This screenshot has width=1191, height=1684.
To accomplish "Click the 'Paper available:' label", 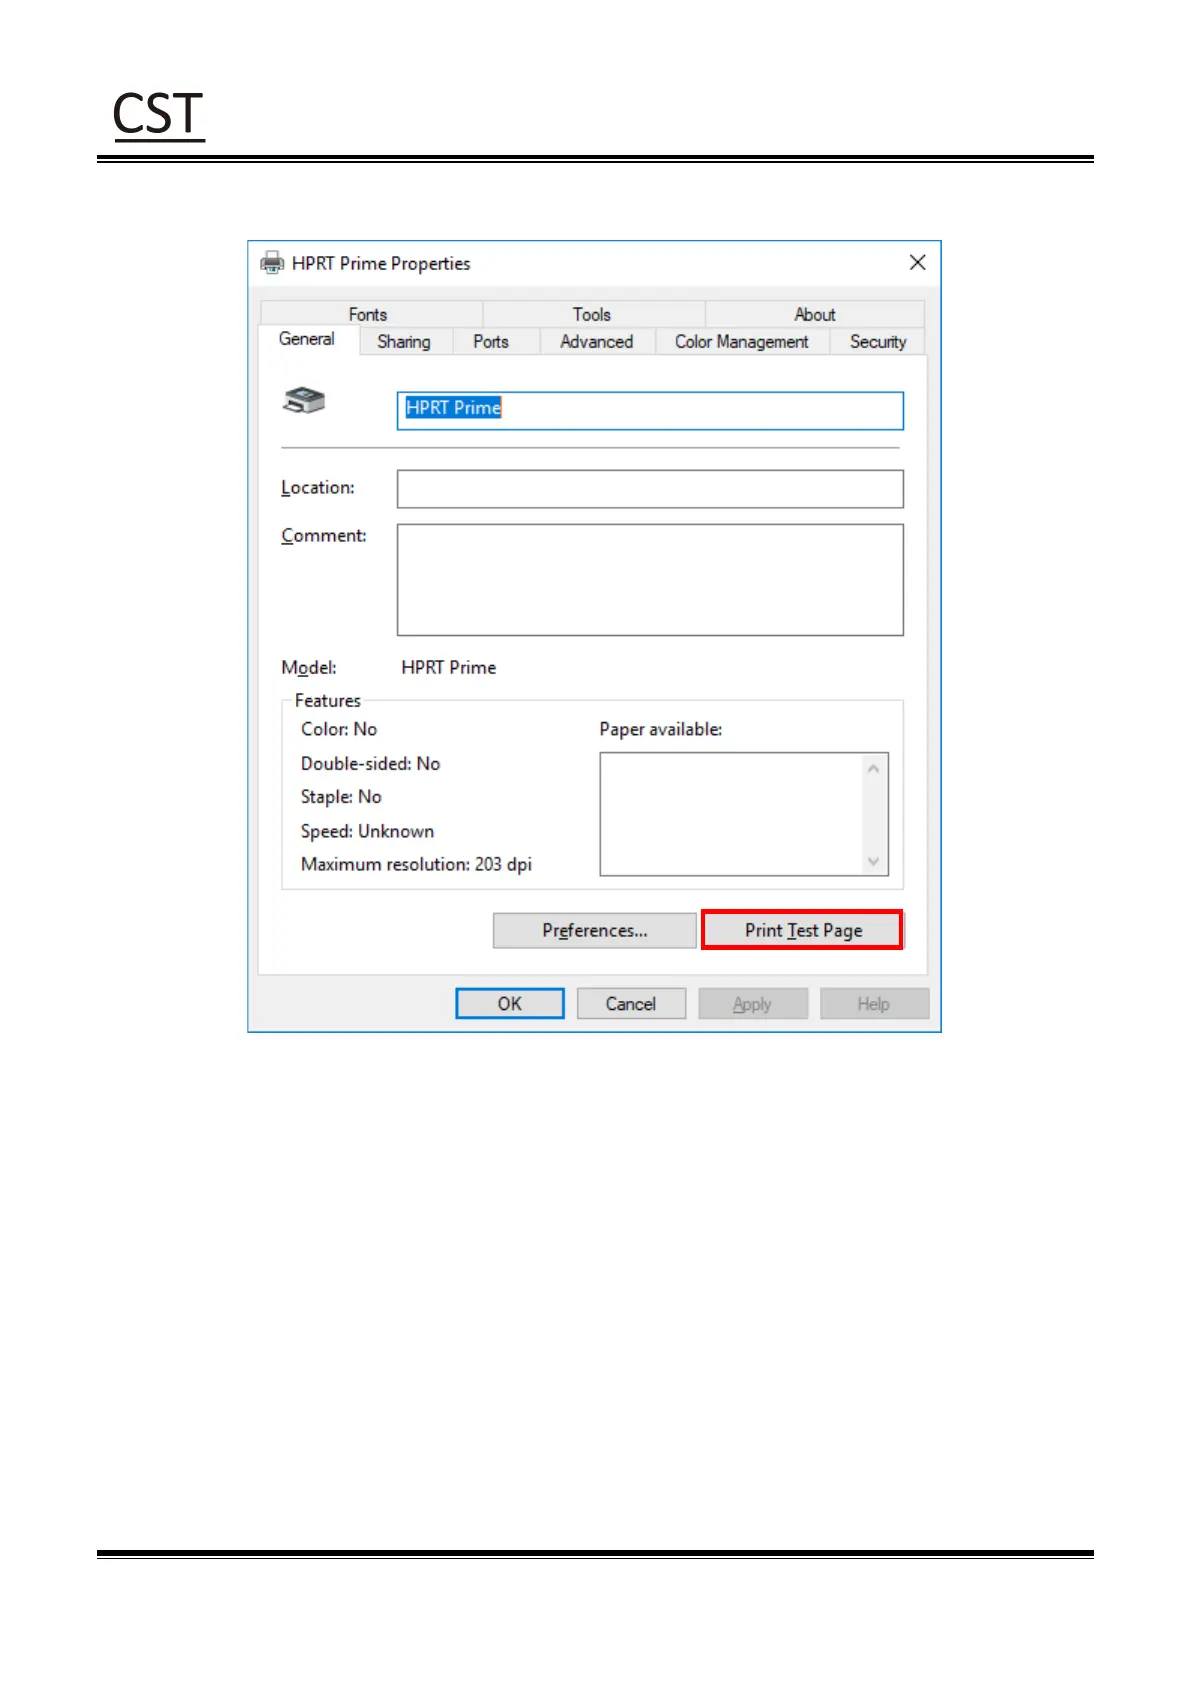I will [x=661, y=729].
